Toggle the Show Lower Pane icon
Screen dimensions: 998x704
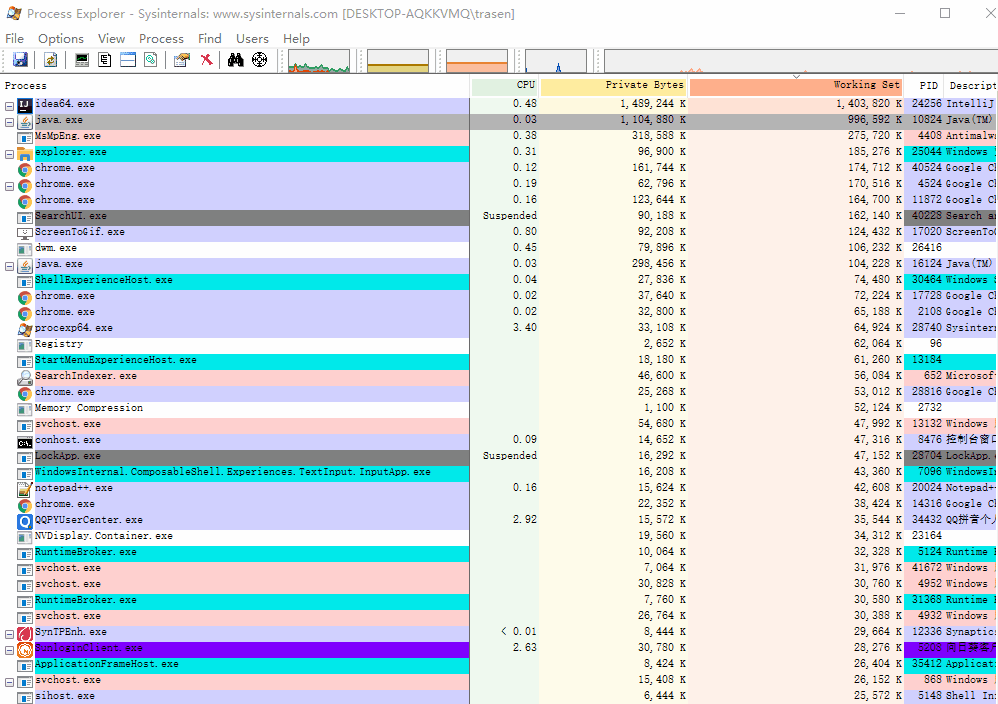[x=128, y=60]
